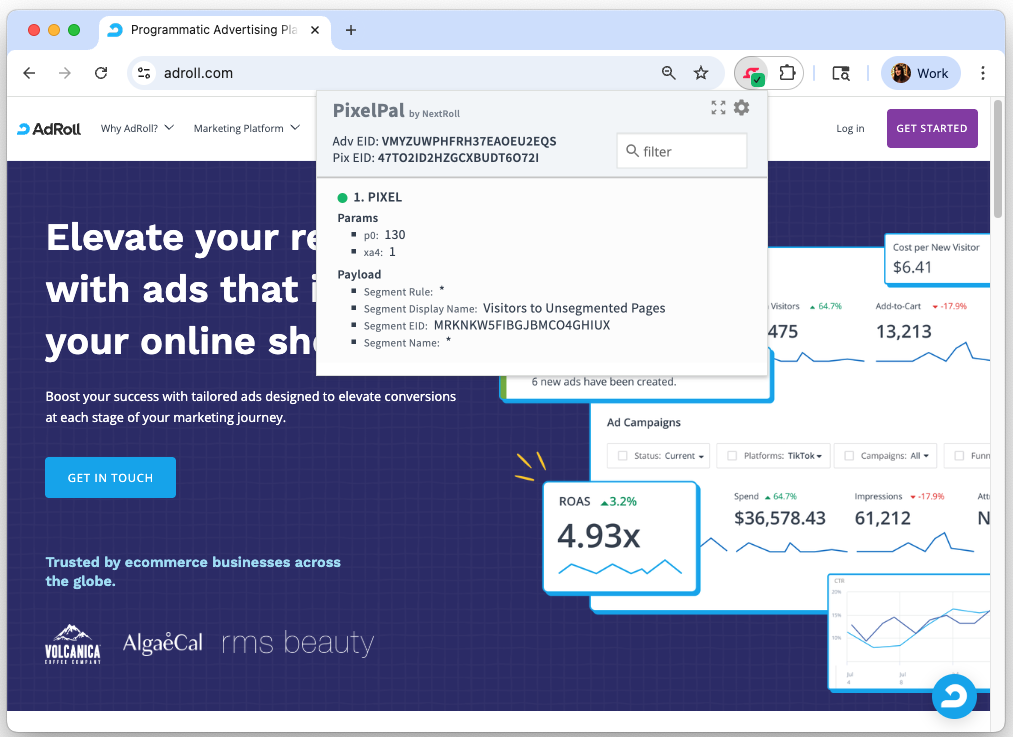Toggle the Status: Current checkbox
Image resolution: width=1013 pixels, height=737 pixels.
pos(623,456)
